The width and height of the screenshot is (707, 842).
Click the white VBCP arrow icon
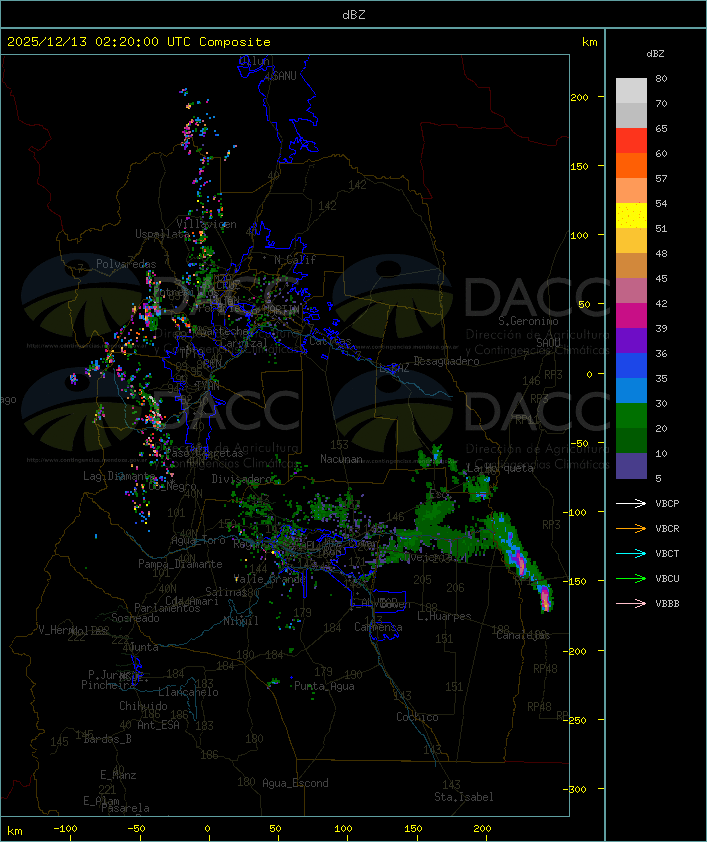pos(631,503)
